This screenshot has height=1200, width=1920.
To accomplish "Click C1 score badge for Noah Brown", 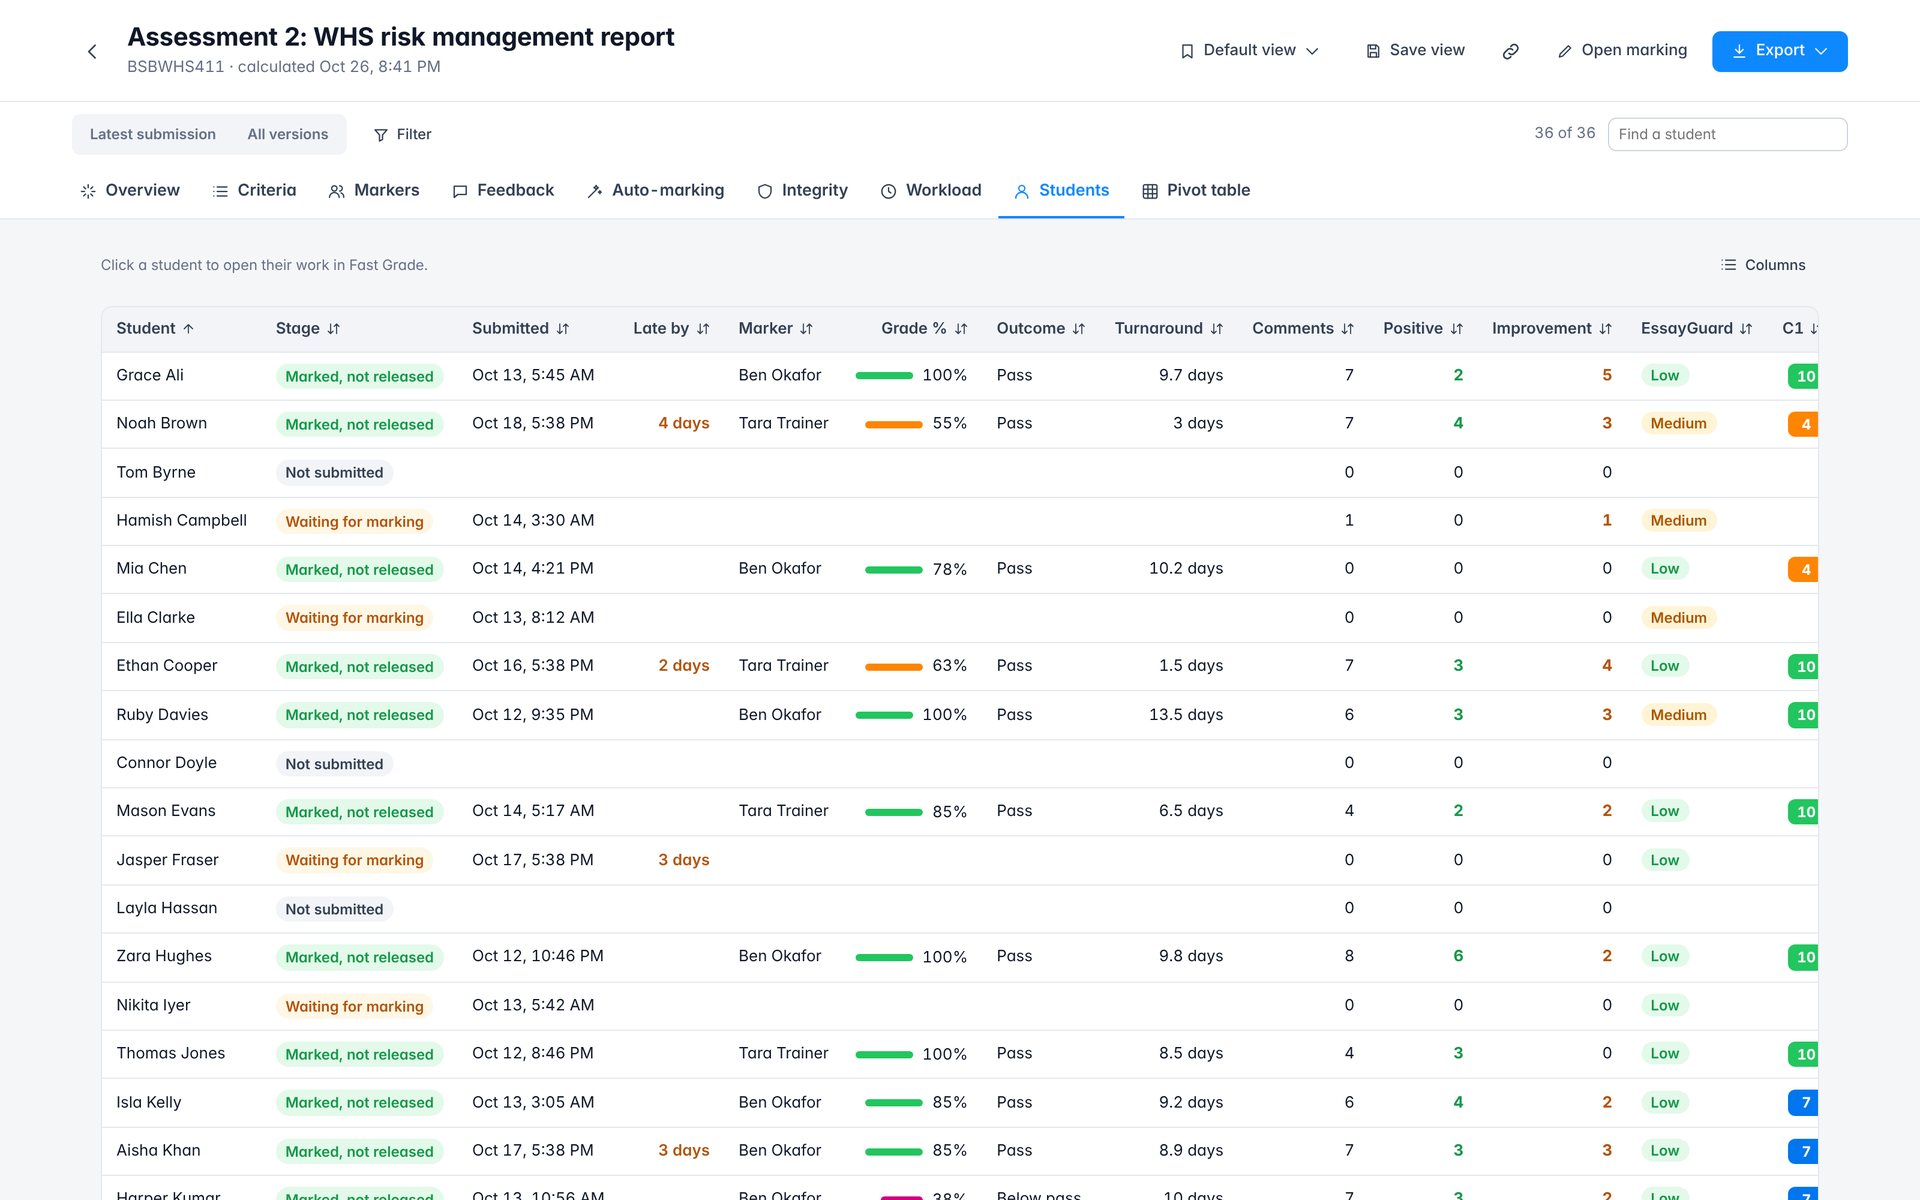I will [1803, 424].
